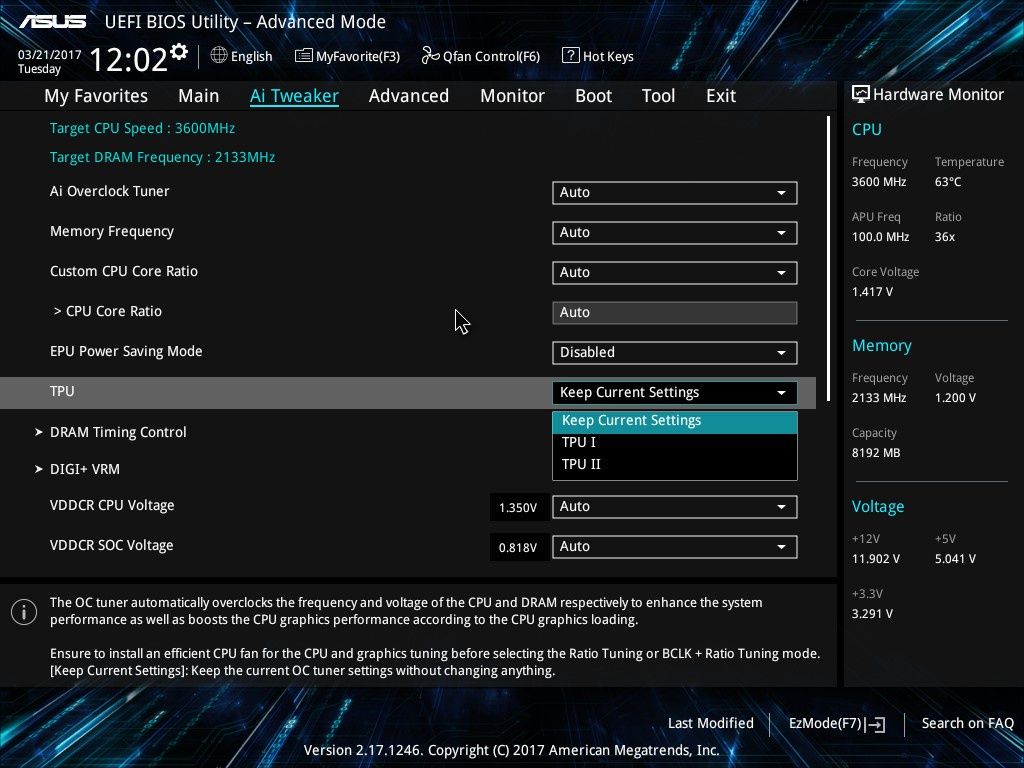Open VDDCR SOC Voltage dropdown
The width and height of the screenshot is (1024, 768).
pyautogui.click(x=675, y=547)
